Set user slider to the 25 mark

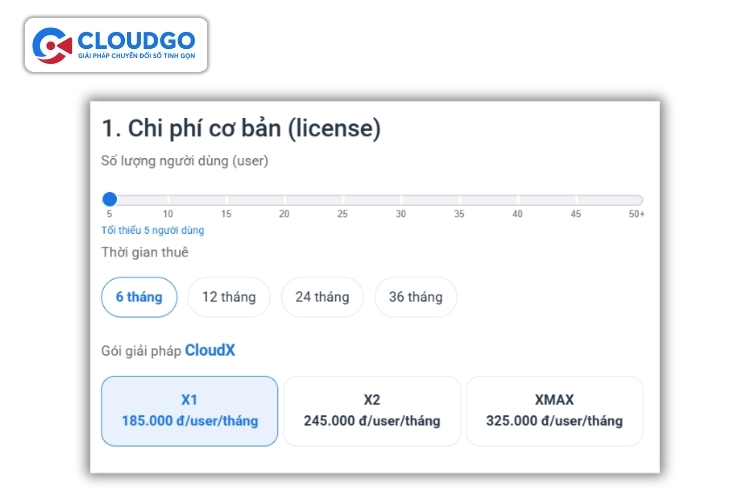(342, 200)
